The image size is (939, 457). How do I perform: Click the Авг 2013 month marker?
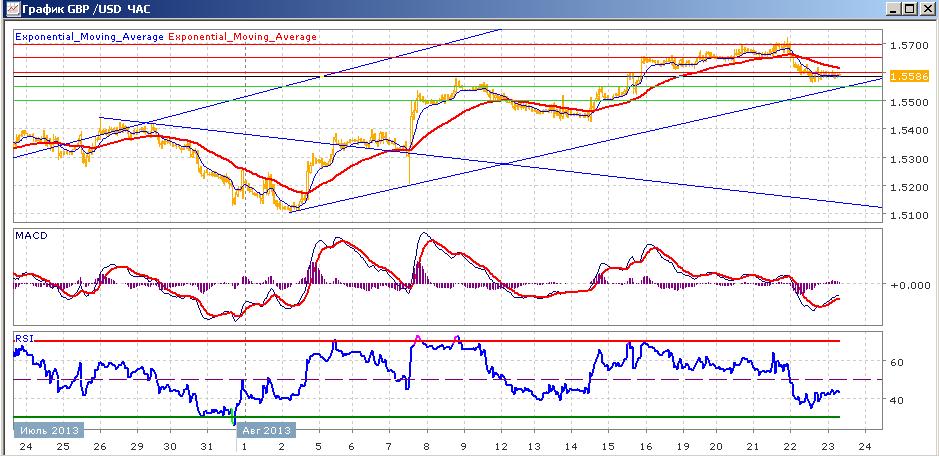(266, 430)
